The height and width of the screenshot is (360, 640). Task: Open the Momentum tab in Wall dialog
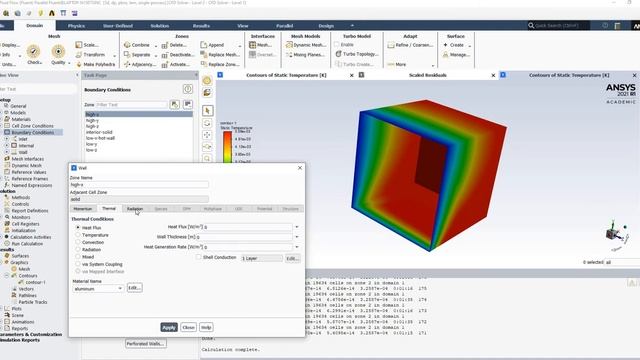coord(83,209)
